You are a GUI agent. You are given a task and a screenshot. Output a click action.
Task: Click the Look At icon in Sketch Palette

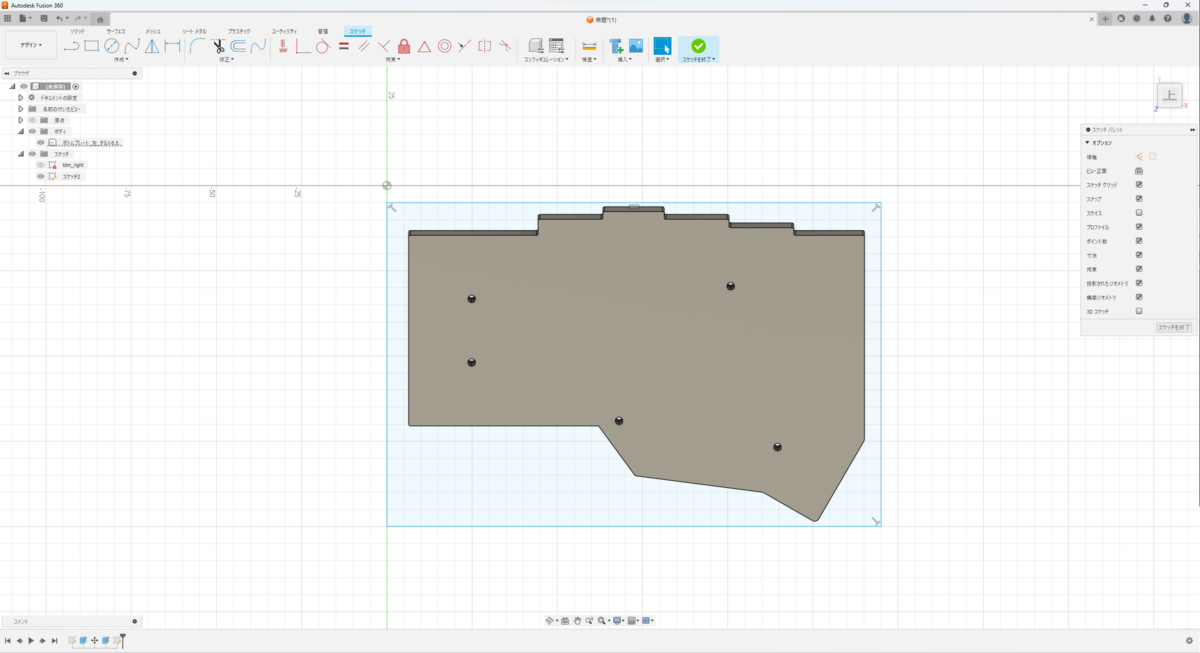(1139, 171)
